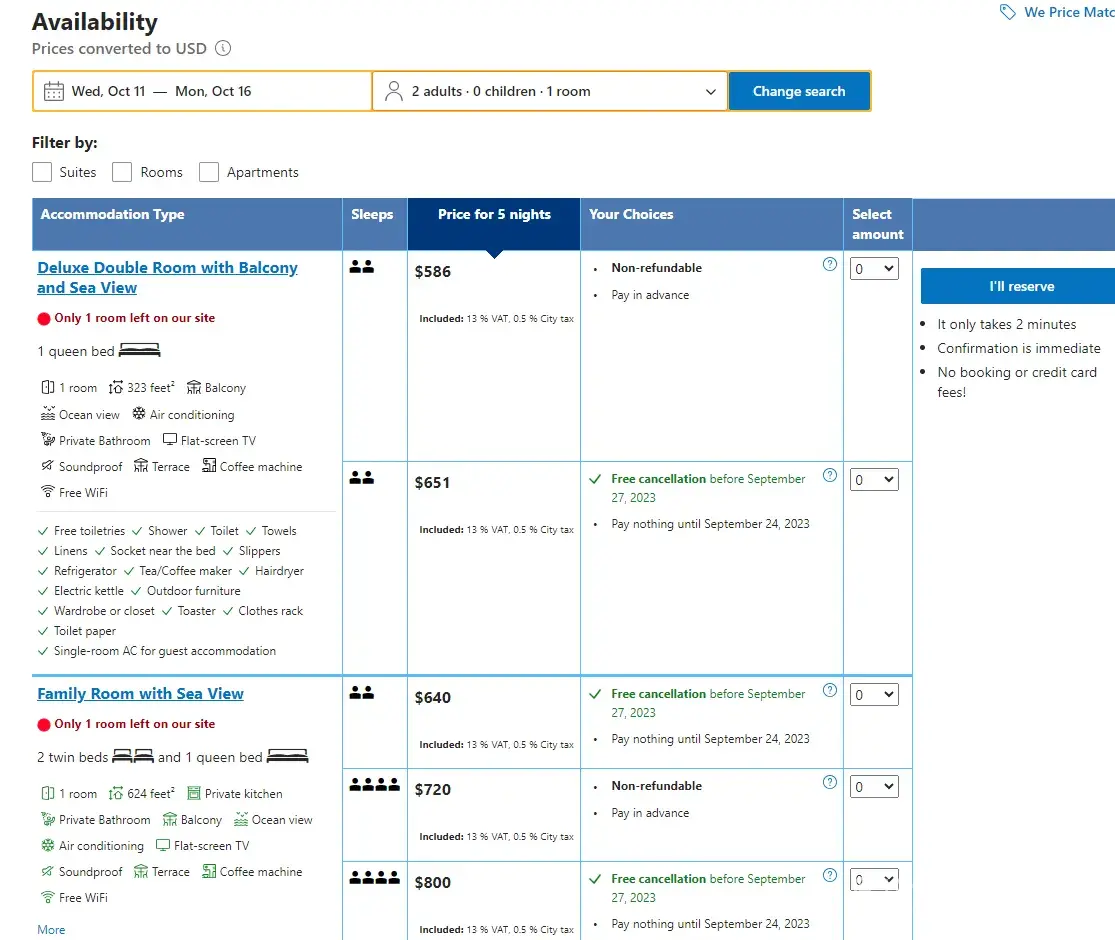This screenshot has width=1115, height=940.
Task: Check the Suites filter checkbox
Action: click(42, 172)
